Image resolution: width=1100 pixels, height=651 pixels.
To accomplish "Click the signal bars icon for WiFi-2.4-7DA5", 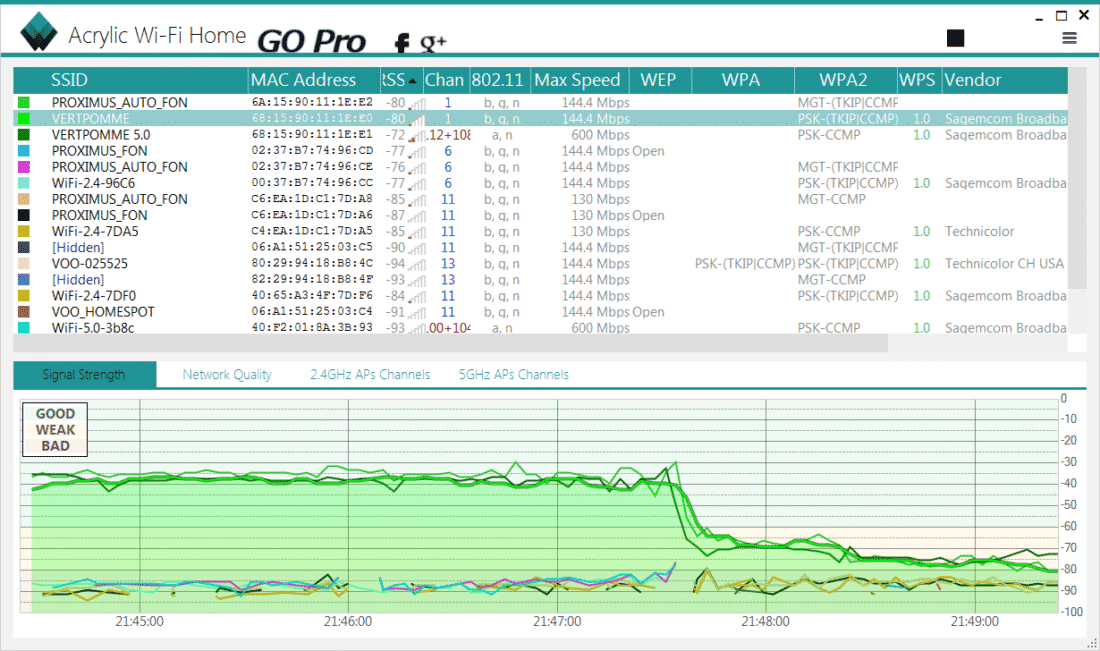I will tap(417, 232).
